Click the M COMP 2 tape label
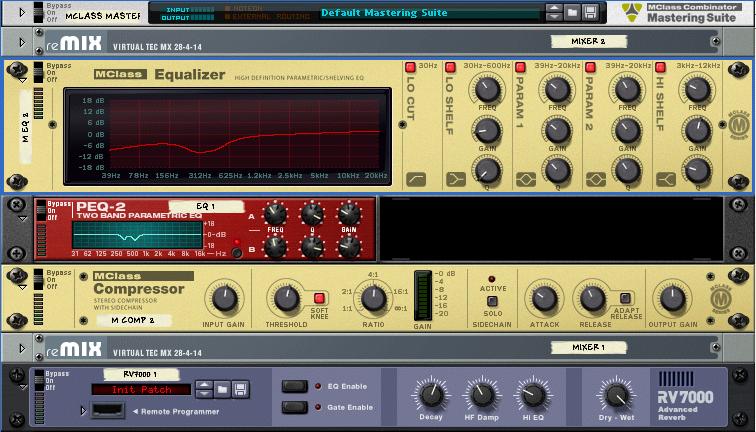Screen dimensions: 756x432 pos(134,320)
